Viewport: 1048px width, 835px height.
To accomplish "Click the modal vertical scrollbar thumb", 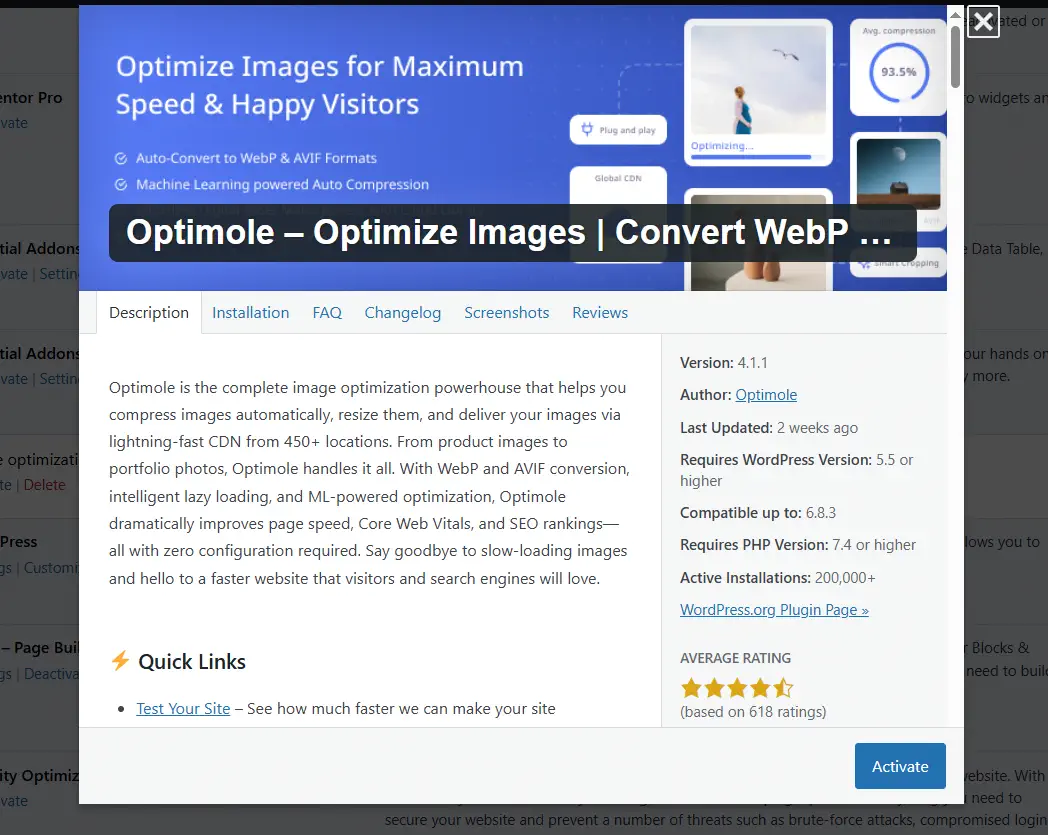I will tap(955, 57).
